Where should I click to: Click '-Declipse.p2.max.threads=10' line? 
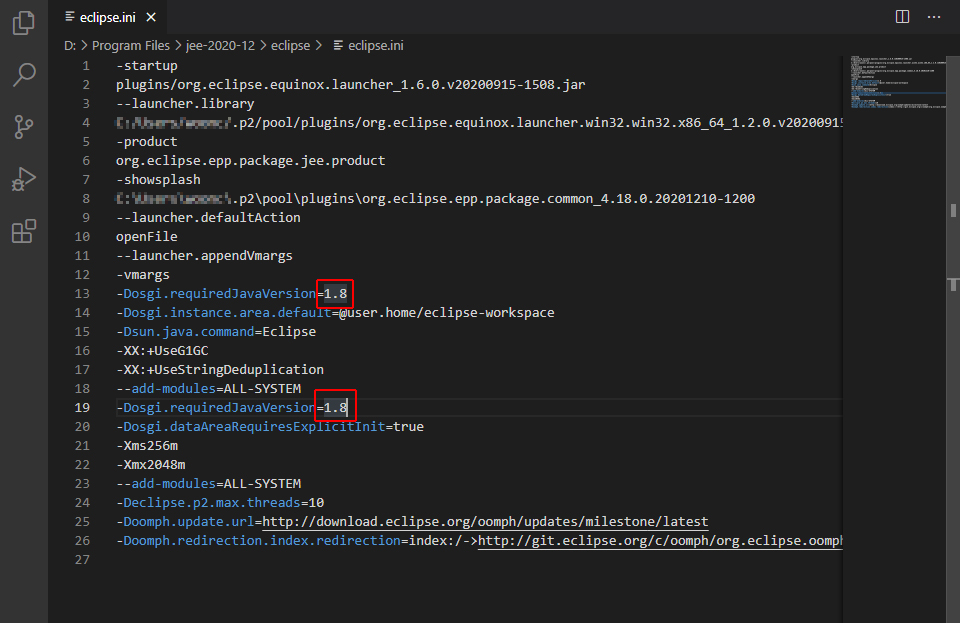tap(220, 502)
